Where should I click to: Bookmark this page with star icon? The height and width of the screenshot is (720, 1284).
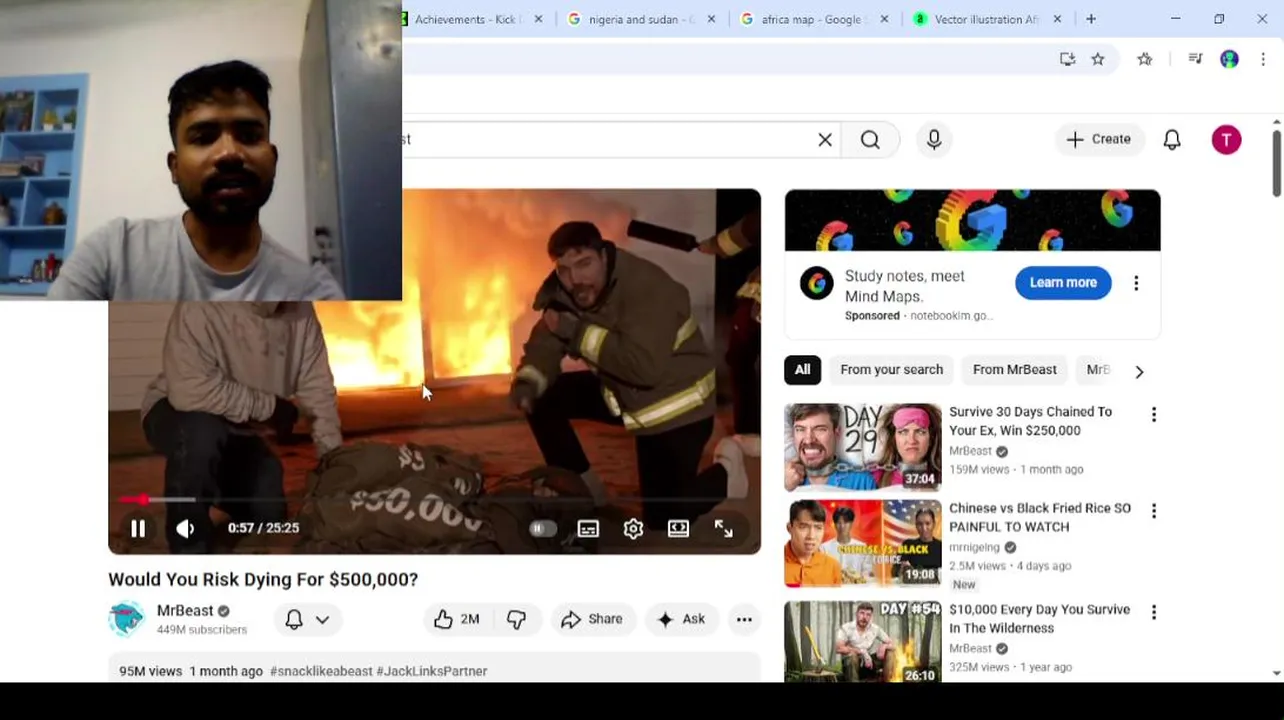click(x=1098, y=59)
